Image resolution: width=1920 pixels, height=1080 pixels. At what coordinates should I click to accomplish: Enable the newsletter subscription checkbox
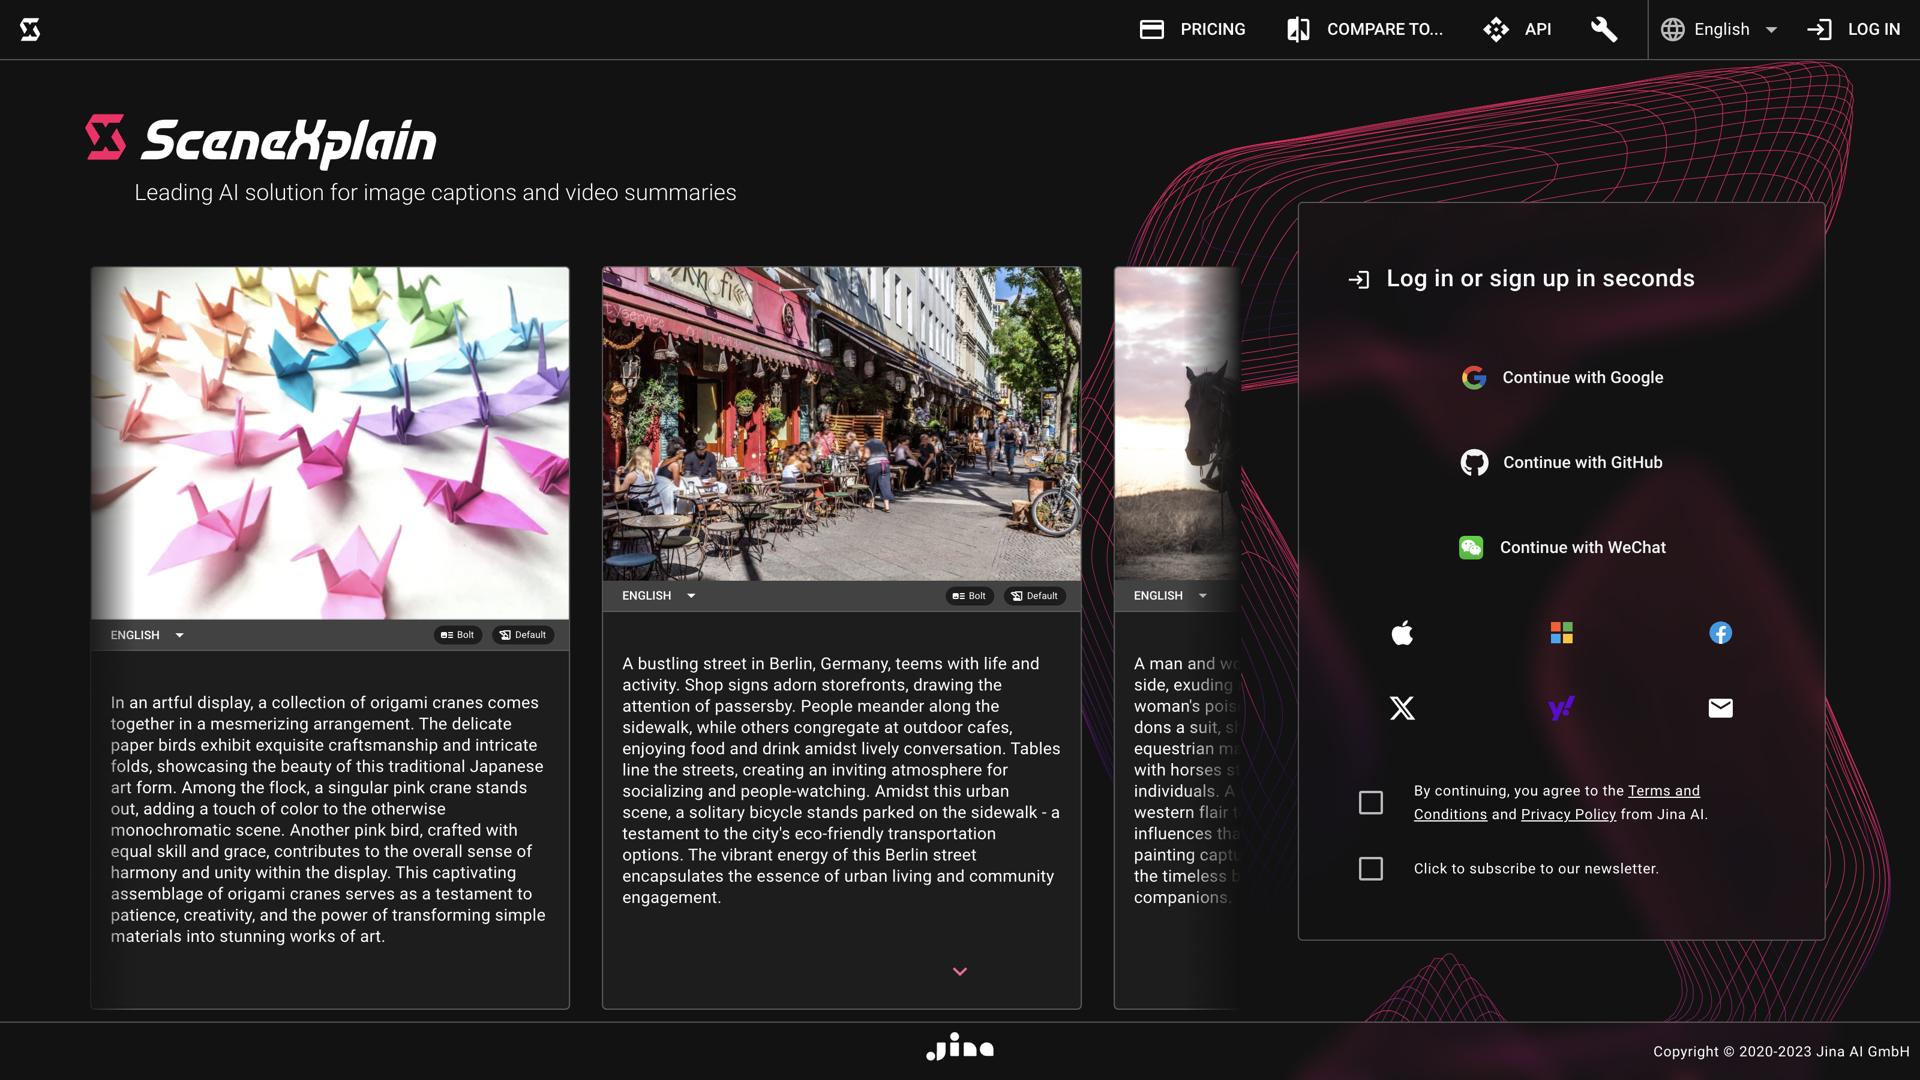click(1371, 869)
